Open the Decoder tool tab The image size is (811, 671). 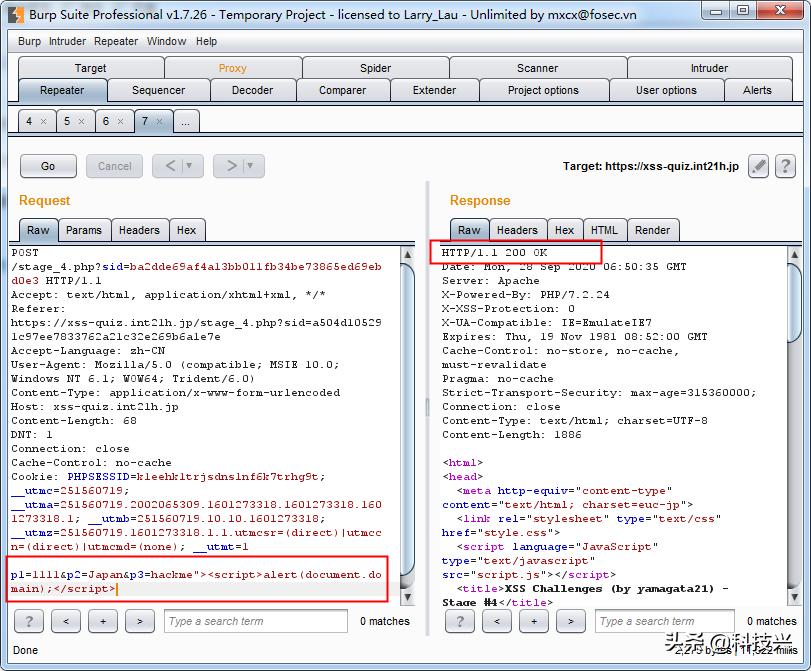point(252,90)
